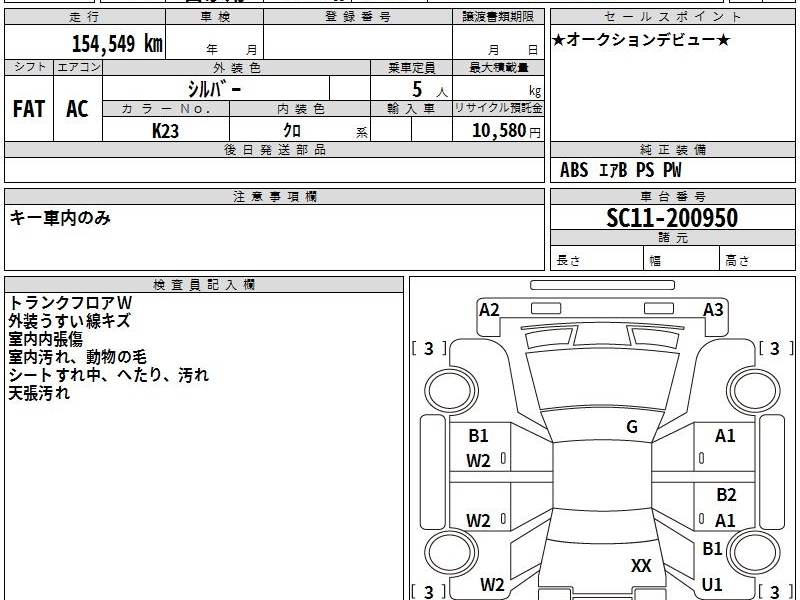This screenshot has height=600, width=800.
Task: Select the inspector line 天張汚れ
Action: click(x=39, y=393)
